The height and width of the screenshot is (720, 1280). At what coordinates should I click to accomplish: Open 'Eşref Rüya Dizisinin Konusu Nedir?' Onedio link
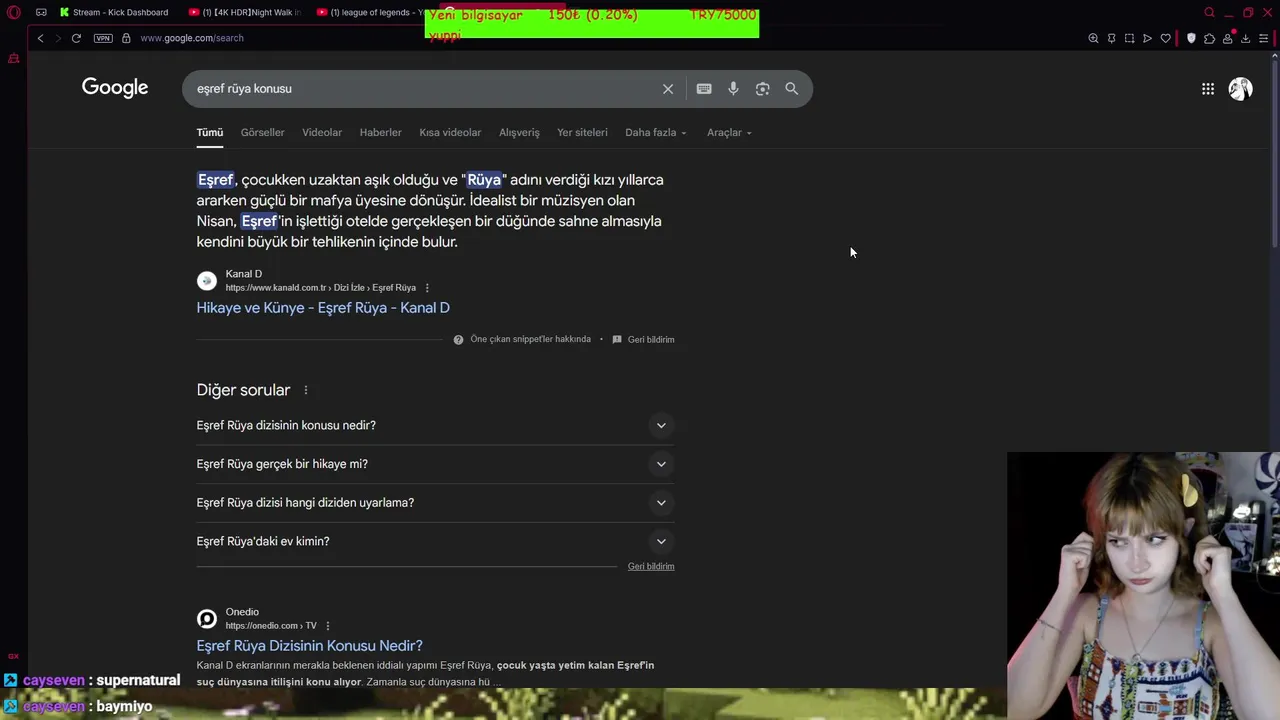pyautogui.click(x=309, y=645)
